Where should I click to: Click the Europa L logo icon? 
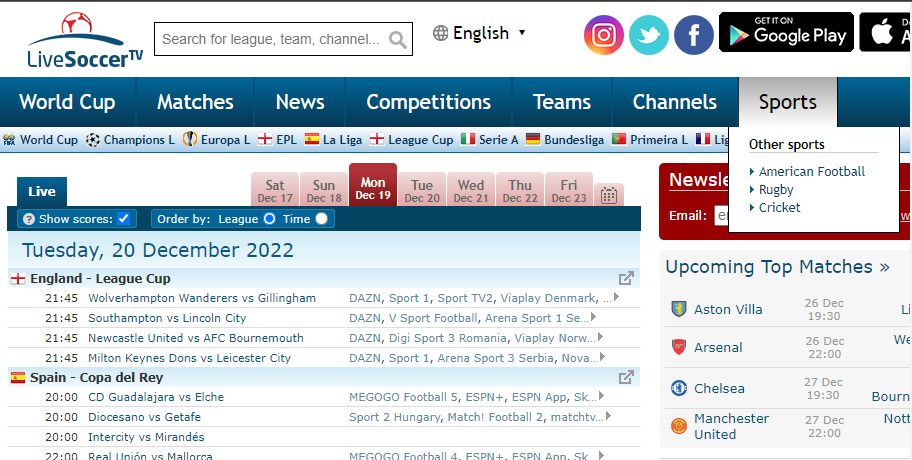tap(190, 140)
